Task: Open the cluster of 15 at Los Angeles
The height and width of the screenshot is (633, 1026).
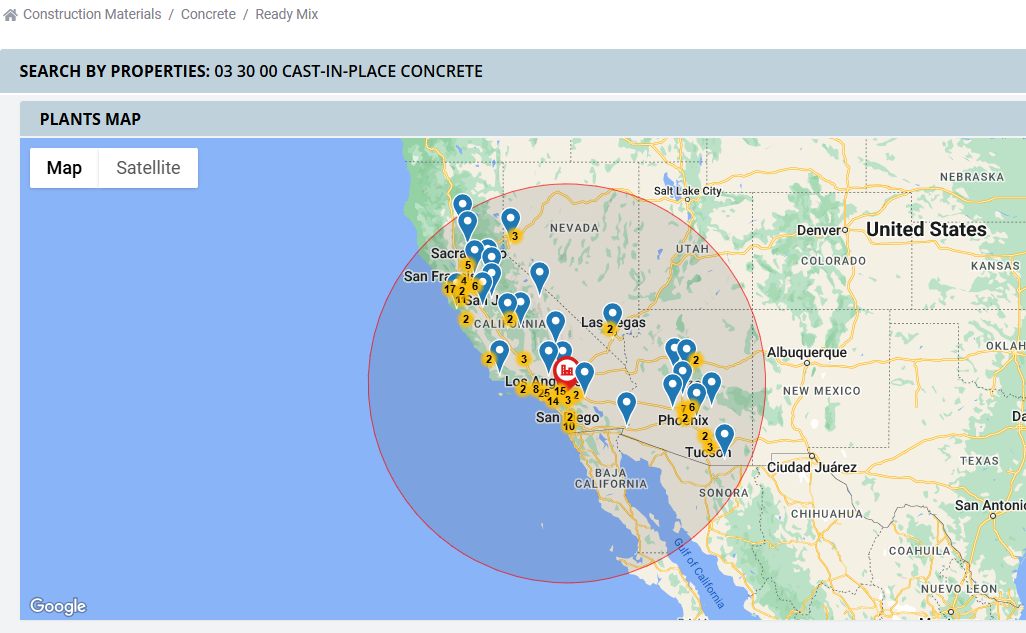Action: 560,391
